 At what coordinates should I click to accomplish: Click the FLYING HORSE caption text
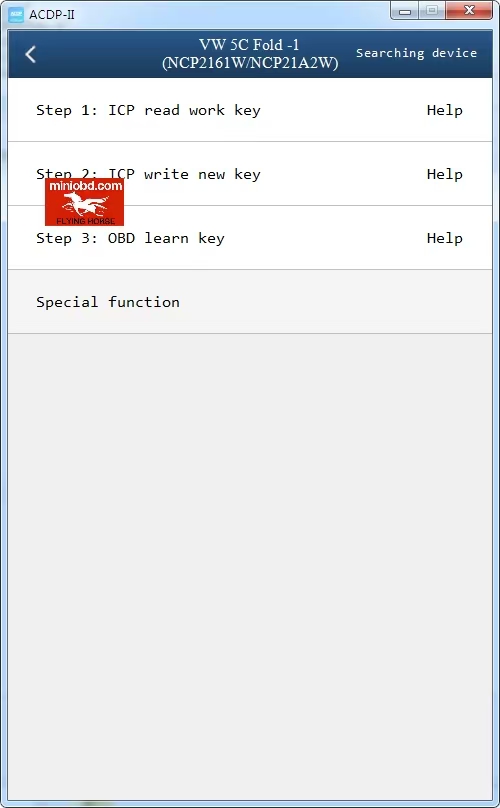pyautogui.click(x=86, y=221)
